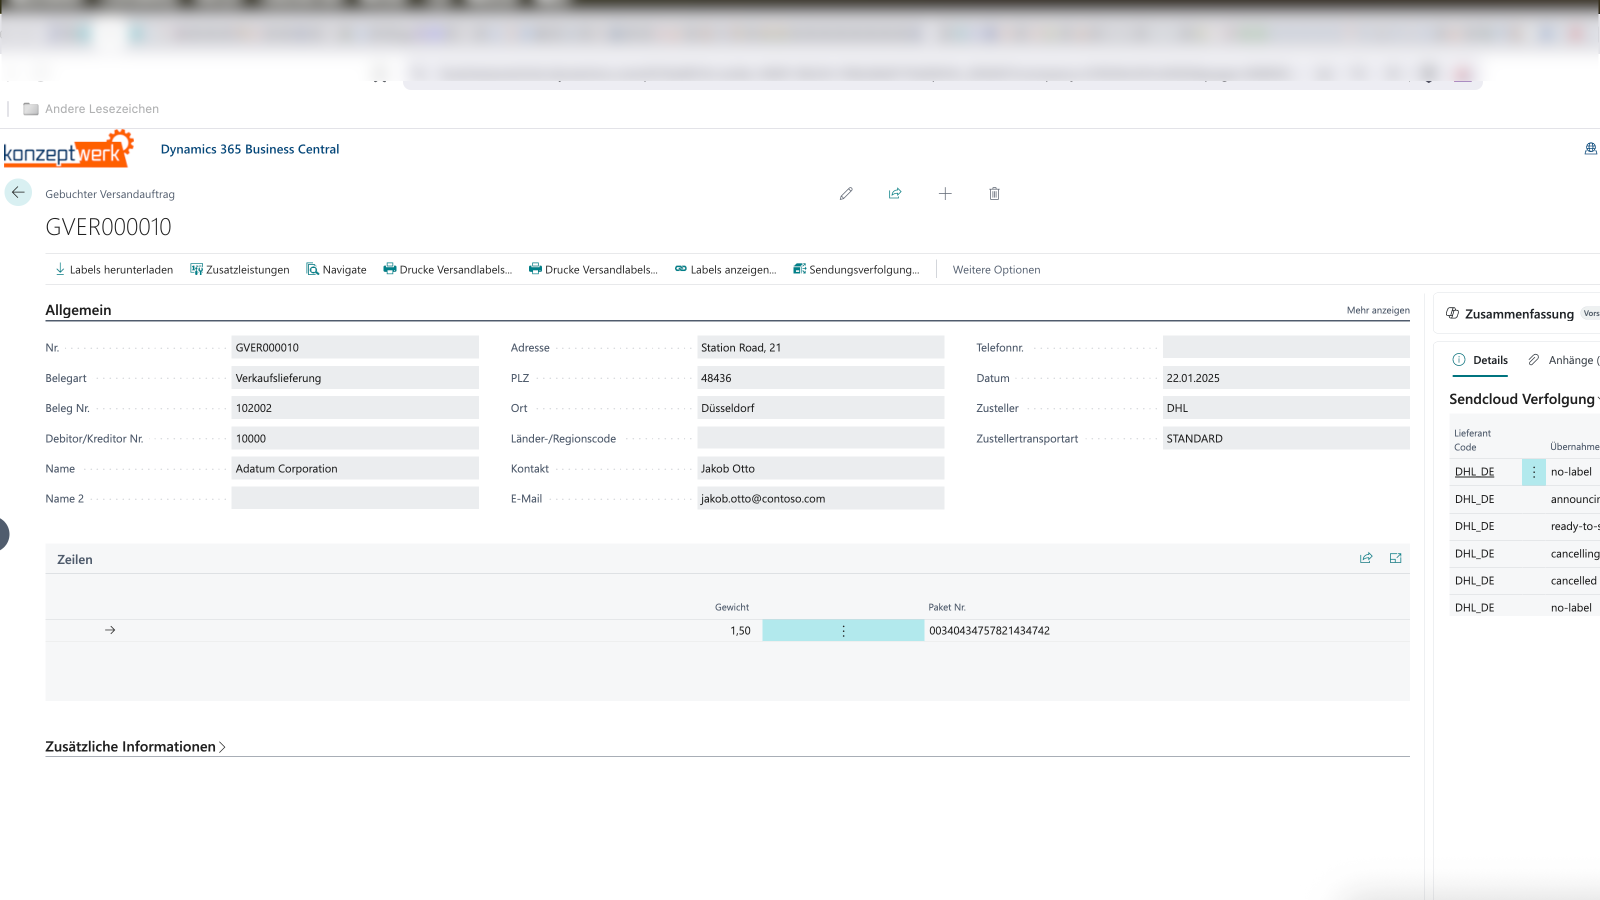1600x900 pixels.
Task: Open Labels anzeigen action
Action: [725, 270]
